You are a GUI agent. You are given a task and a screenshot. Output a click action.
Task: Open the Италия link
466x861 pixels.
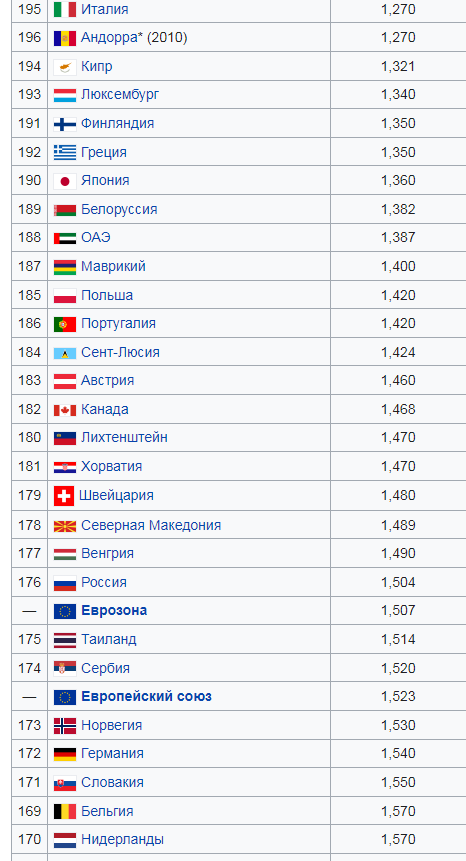(104, 9)
